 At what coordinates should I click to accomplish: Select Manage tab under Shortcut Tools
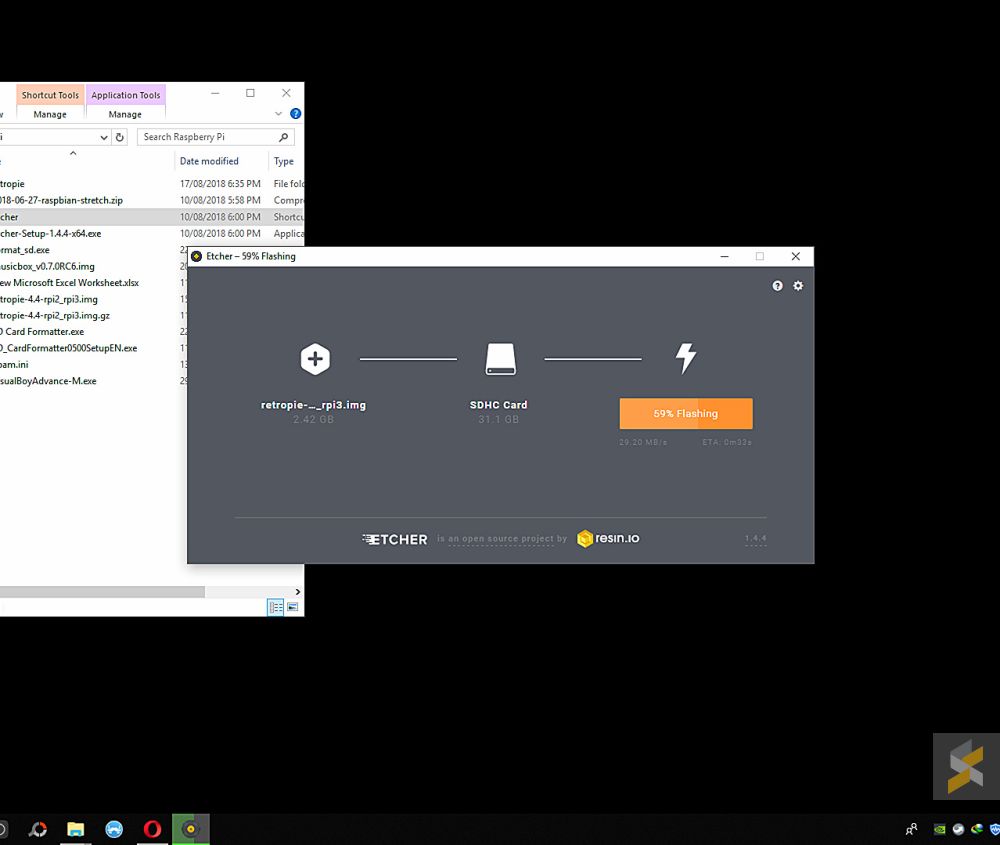50,114
